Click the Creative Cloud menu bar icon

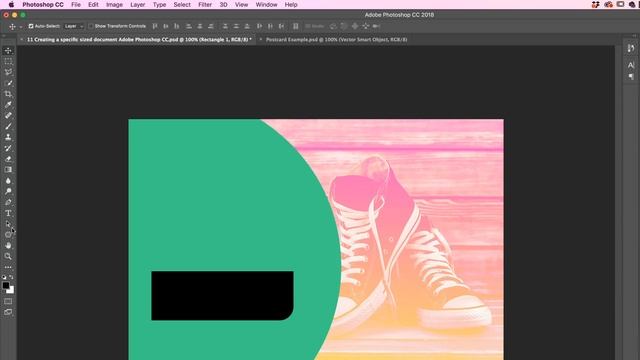pyautogui.click(x=608, y=5)
